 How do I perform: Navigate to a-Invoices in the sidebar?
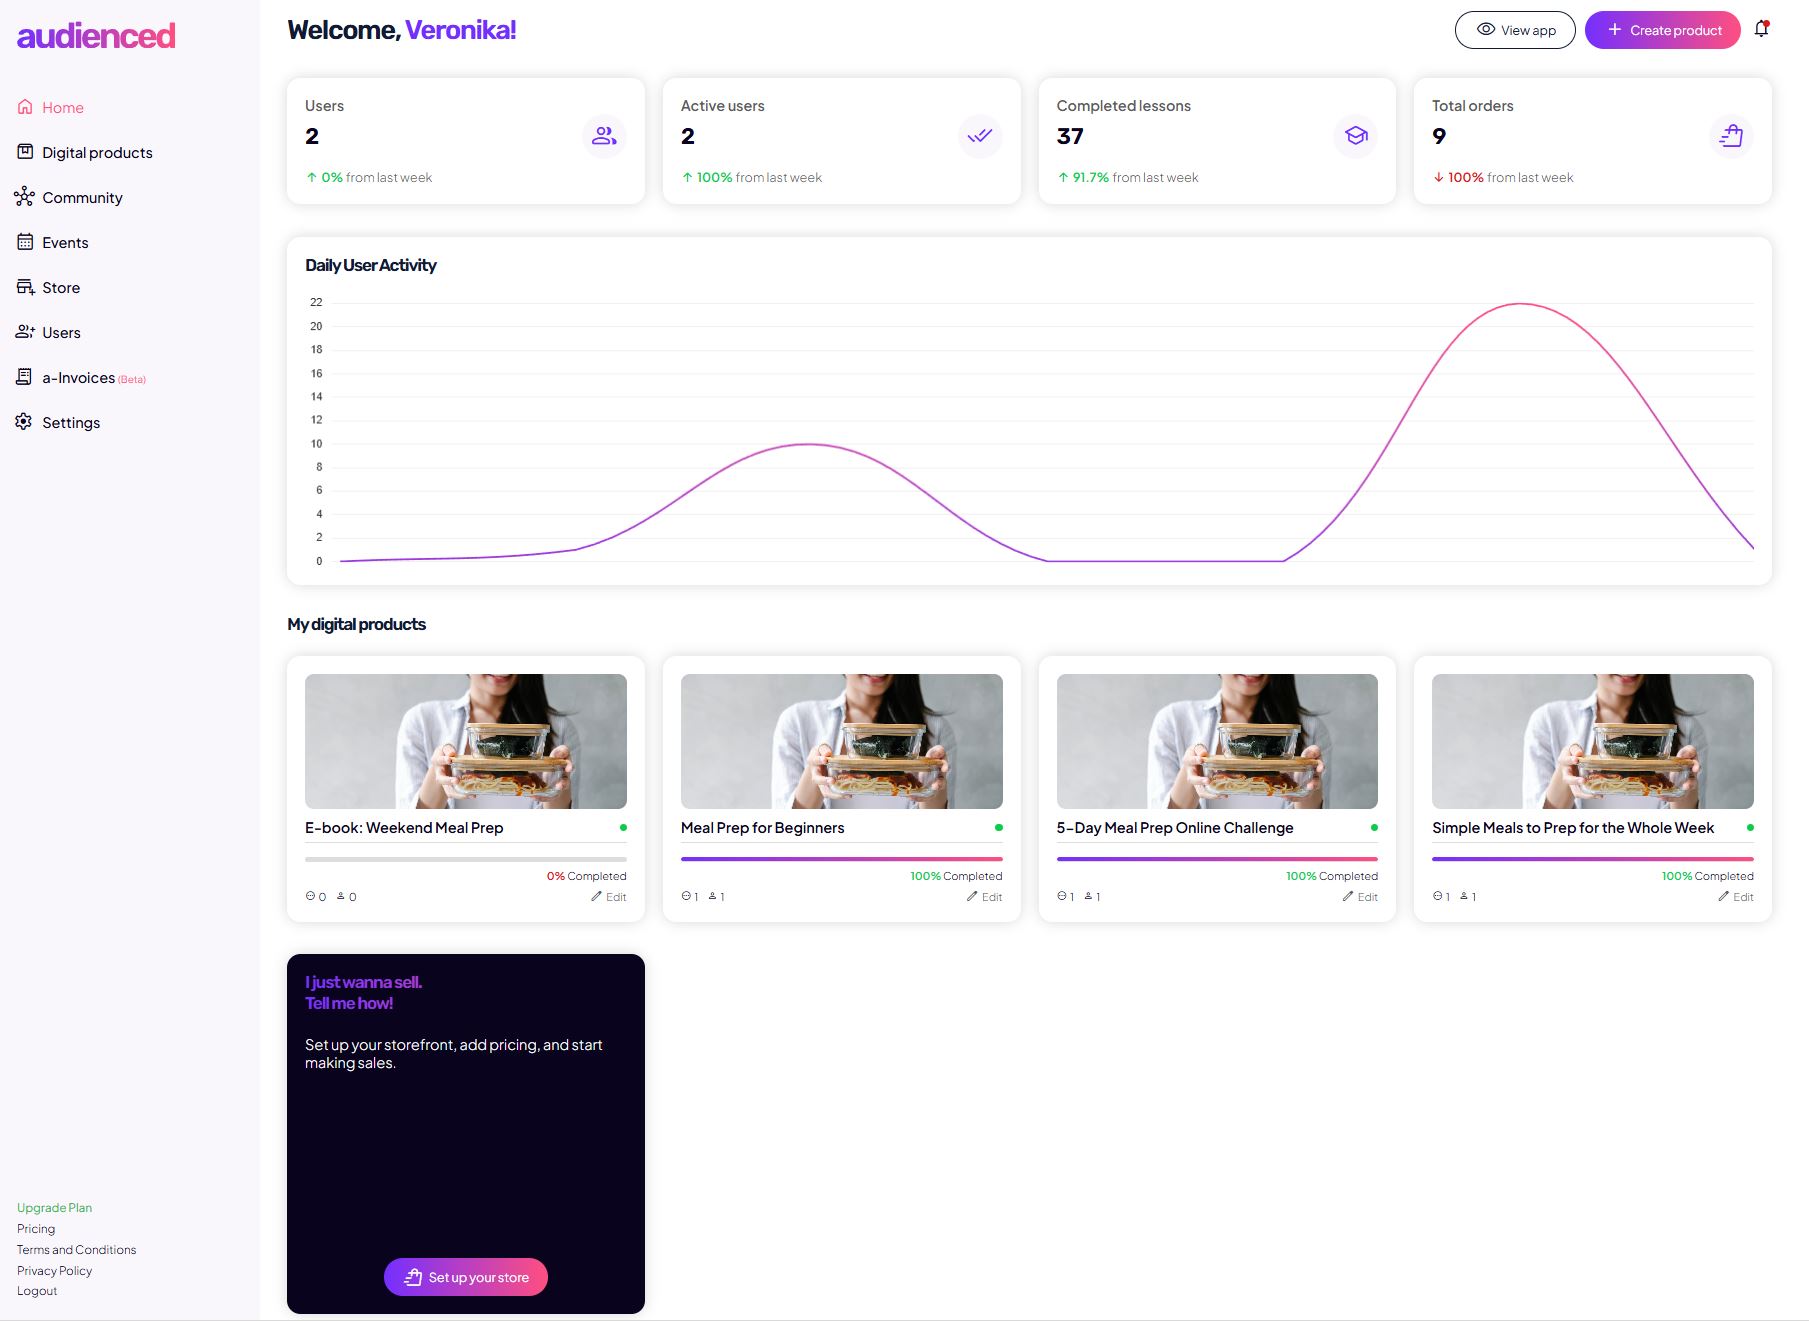pyautogui.click(x=78, y=378)
